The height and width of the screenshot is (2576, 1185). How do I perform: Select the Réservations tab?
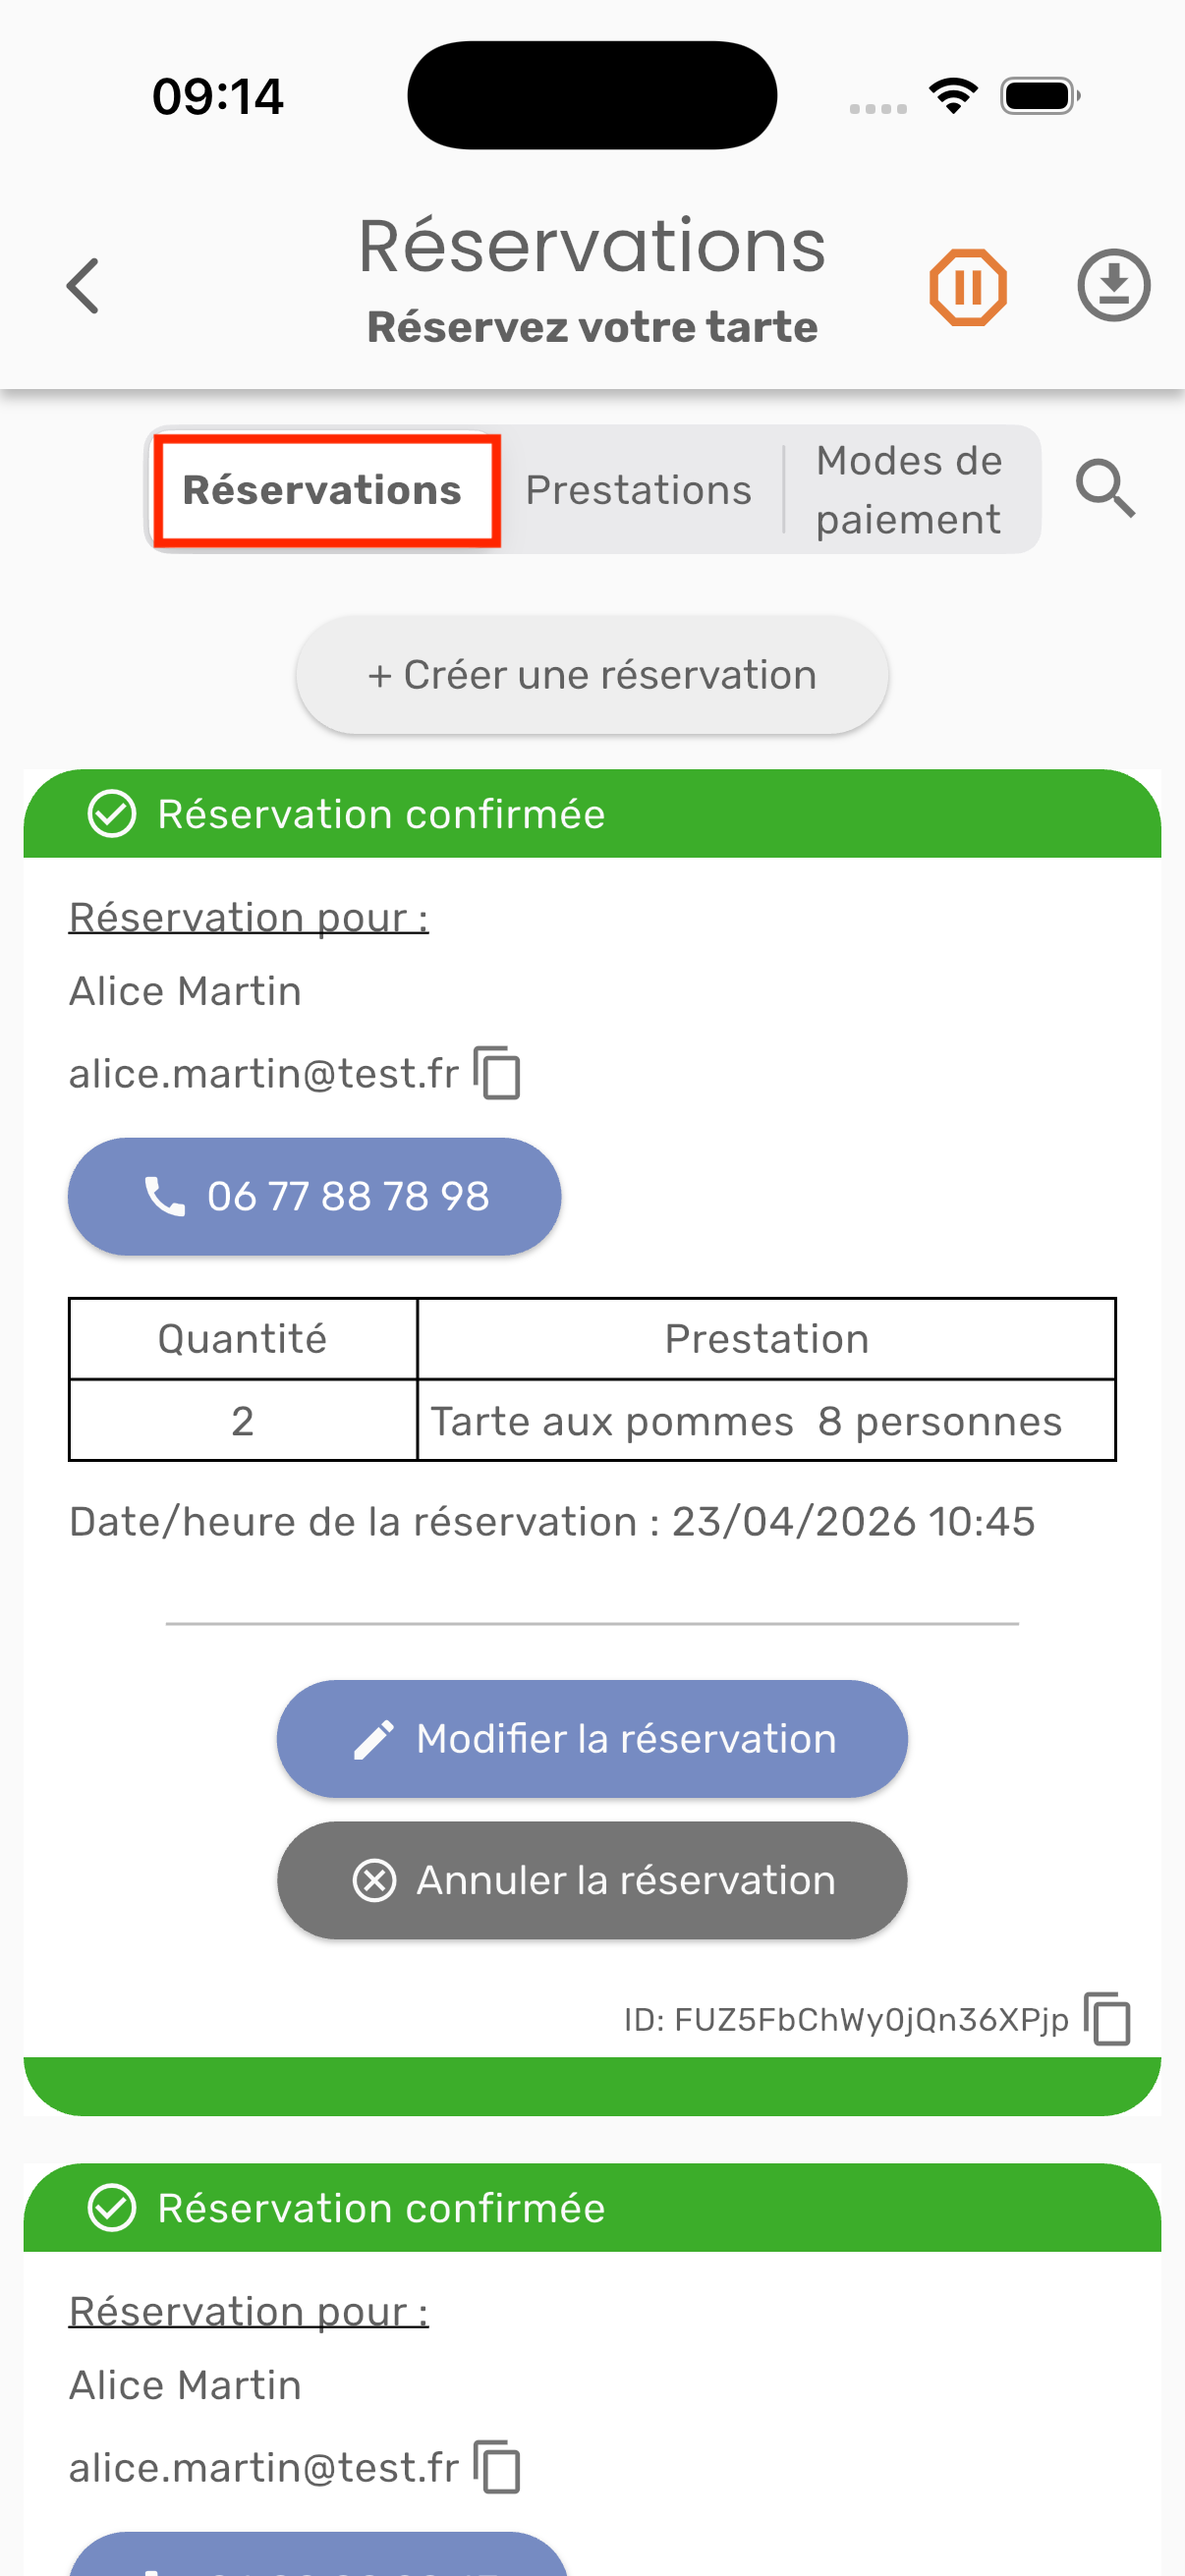point(322,490)
